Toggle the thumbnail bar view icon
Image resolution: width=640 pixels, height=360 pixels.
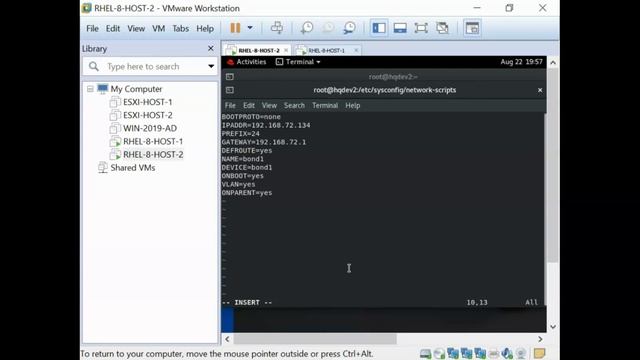[x=400, y=28]
